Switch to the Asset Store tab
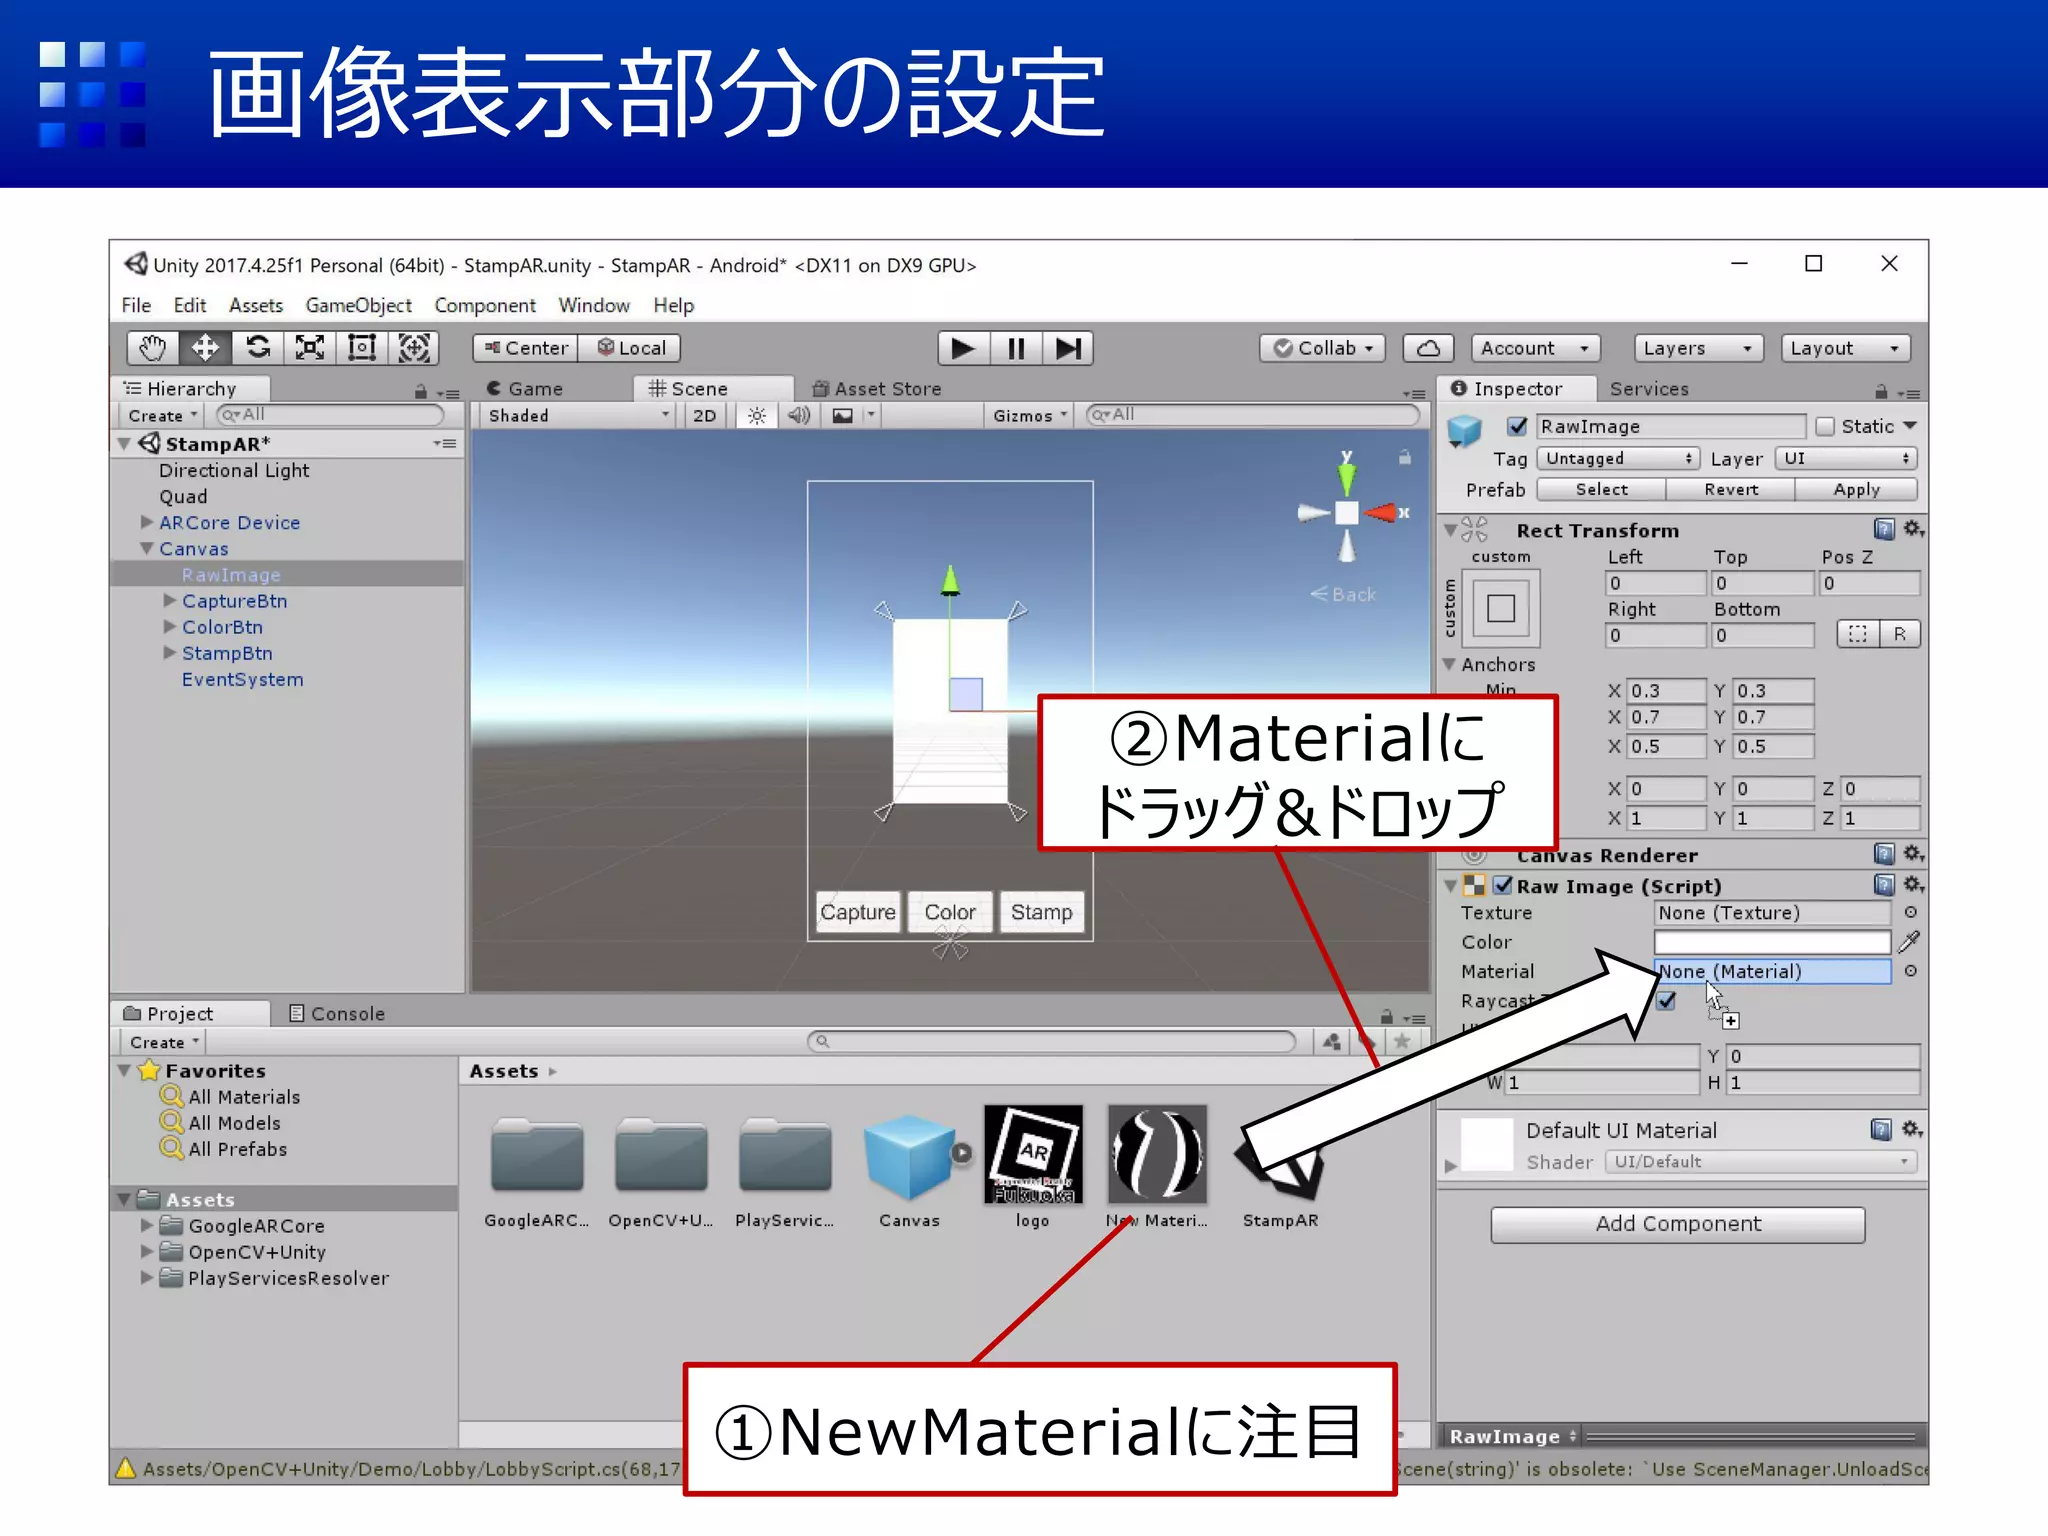2048x1536 pixels. [877, 389]
